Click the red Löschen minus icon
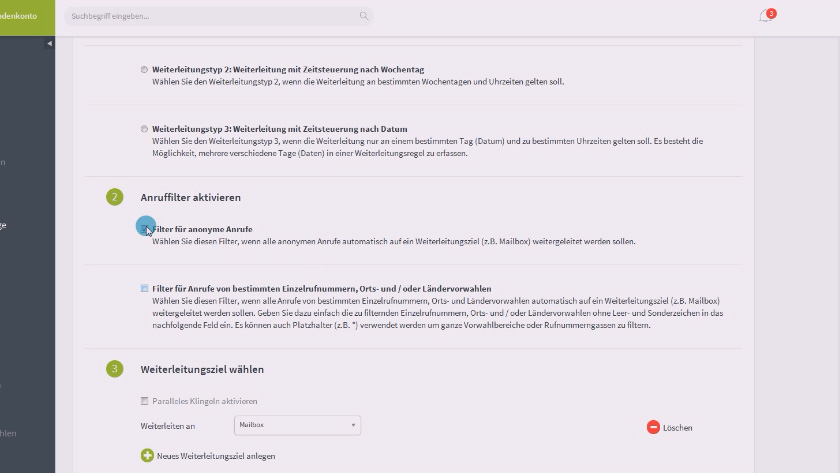This screenshot has width=840, height=473. tap(653, 427)
